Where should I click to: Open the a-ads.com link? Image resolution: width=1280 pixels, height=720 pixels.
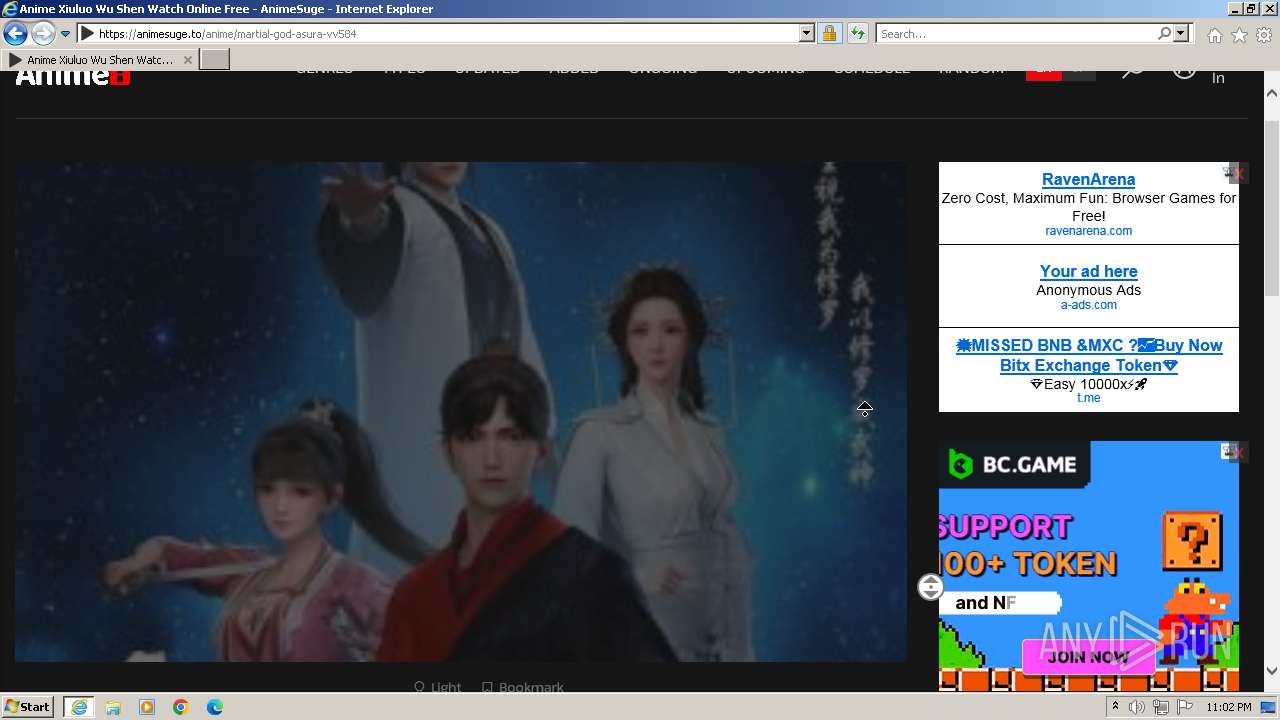[1088, 305]
